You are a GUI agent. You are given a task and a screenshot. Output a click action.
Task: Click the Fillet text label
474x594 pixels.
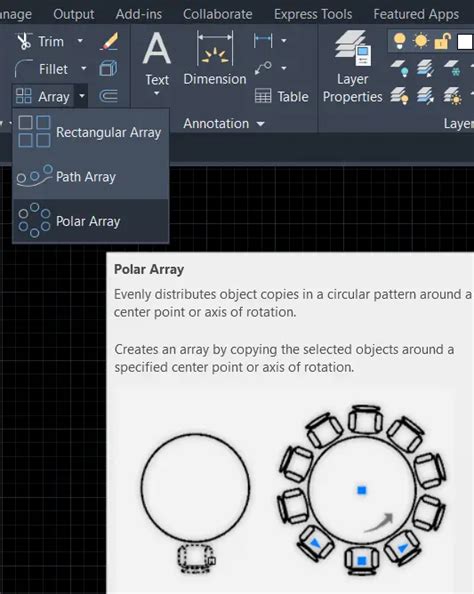[x=53, y=69]
